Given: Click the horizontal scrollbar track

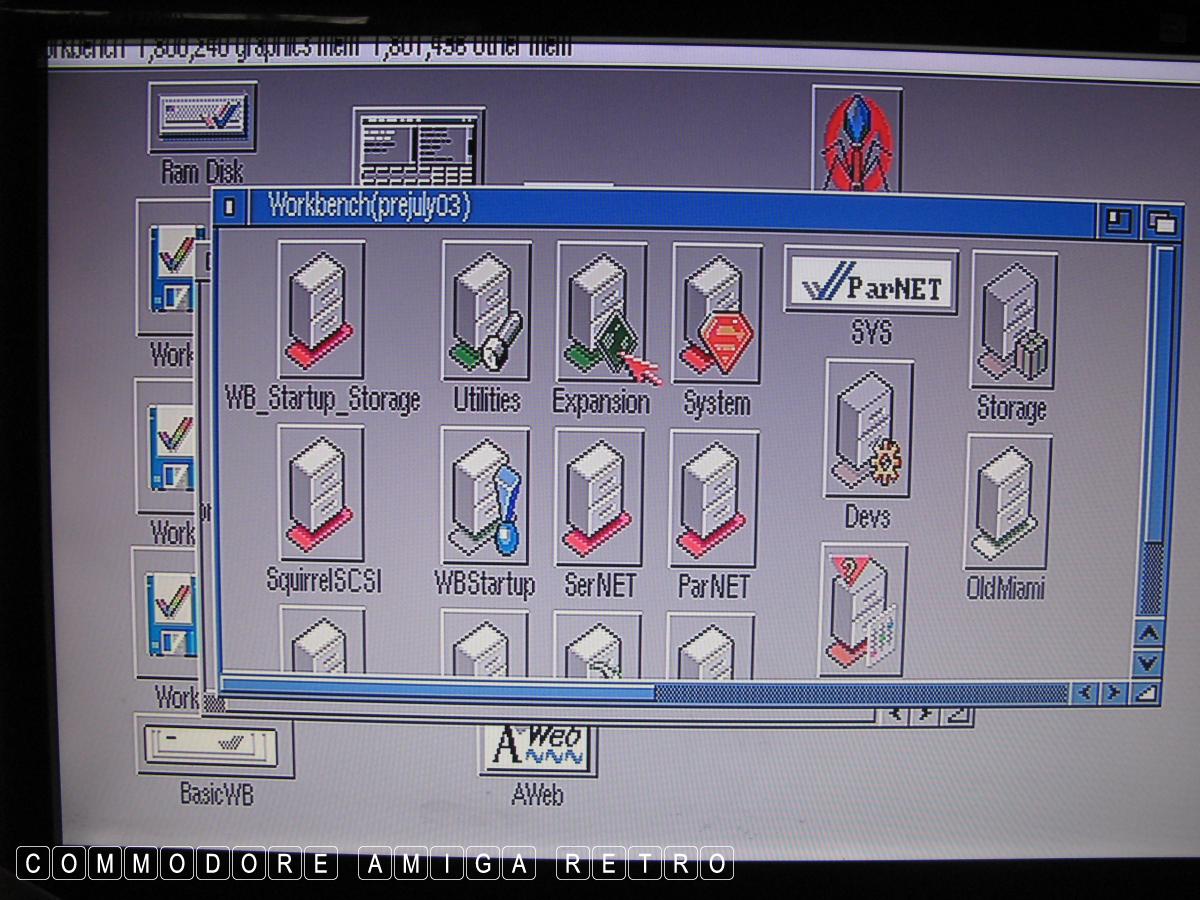Looking at the screenshot, I should pos(860,692).
